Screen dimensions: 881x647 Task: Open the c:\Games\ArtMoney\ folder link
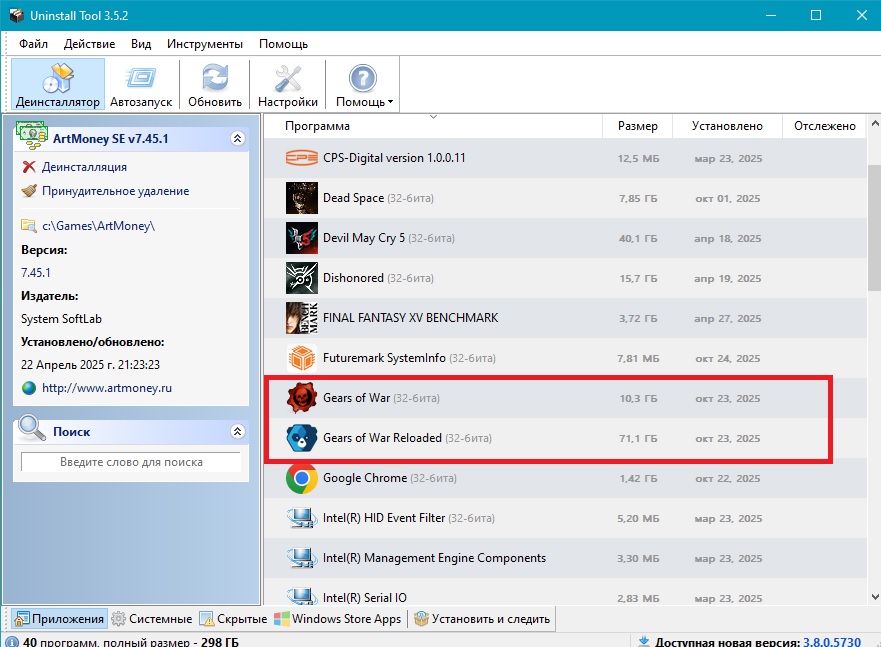(98, 226)
